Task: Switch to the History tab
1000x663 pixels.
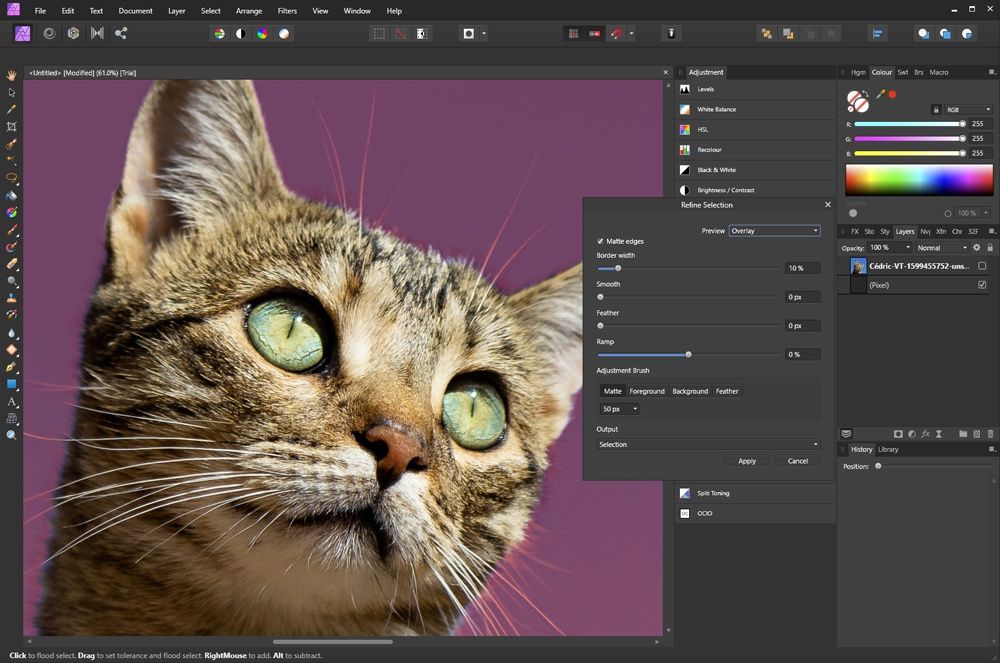Action: pyautogui.click(x=861, y=449)
